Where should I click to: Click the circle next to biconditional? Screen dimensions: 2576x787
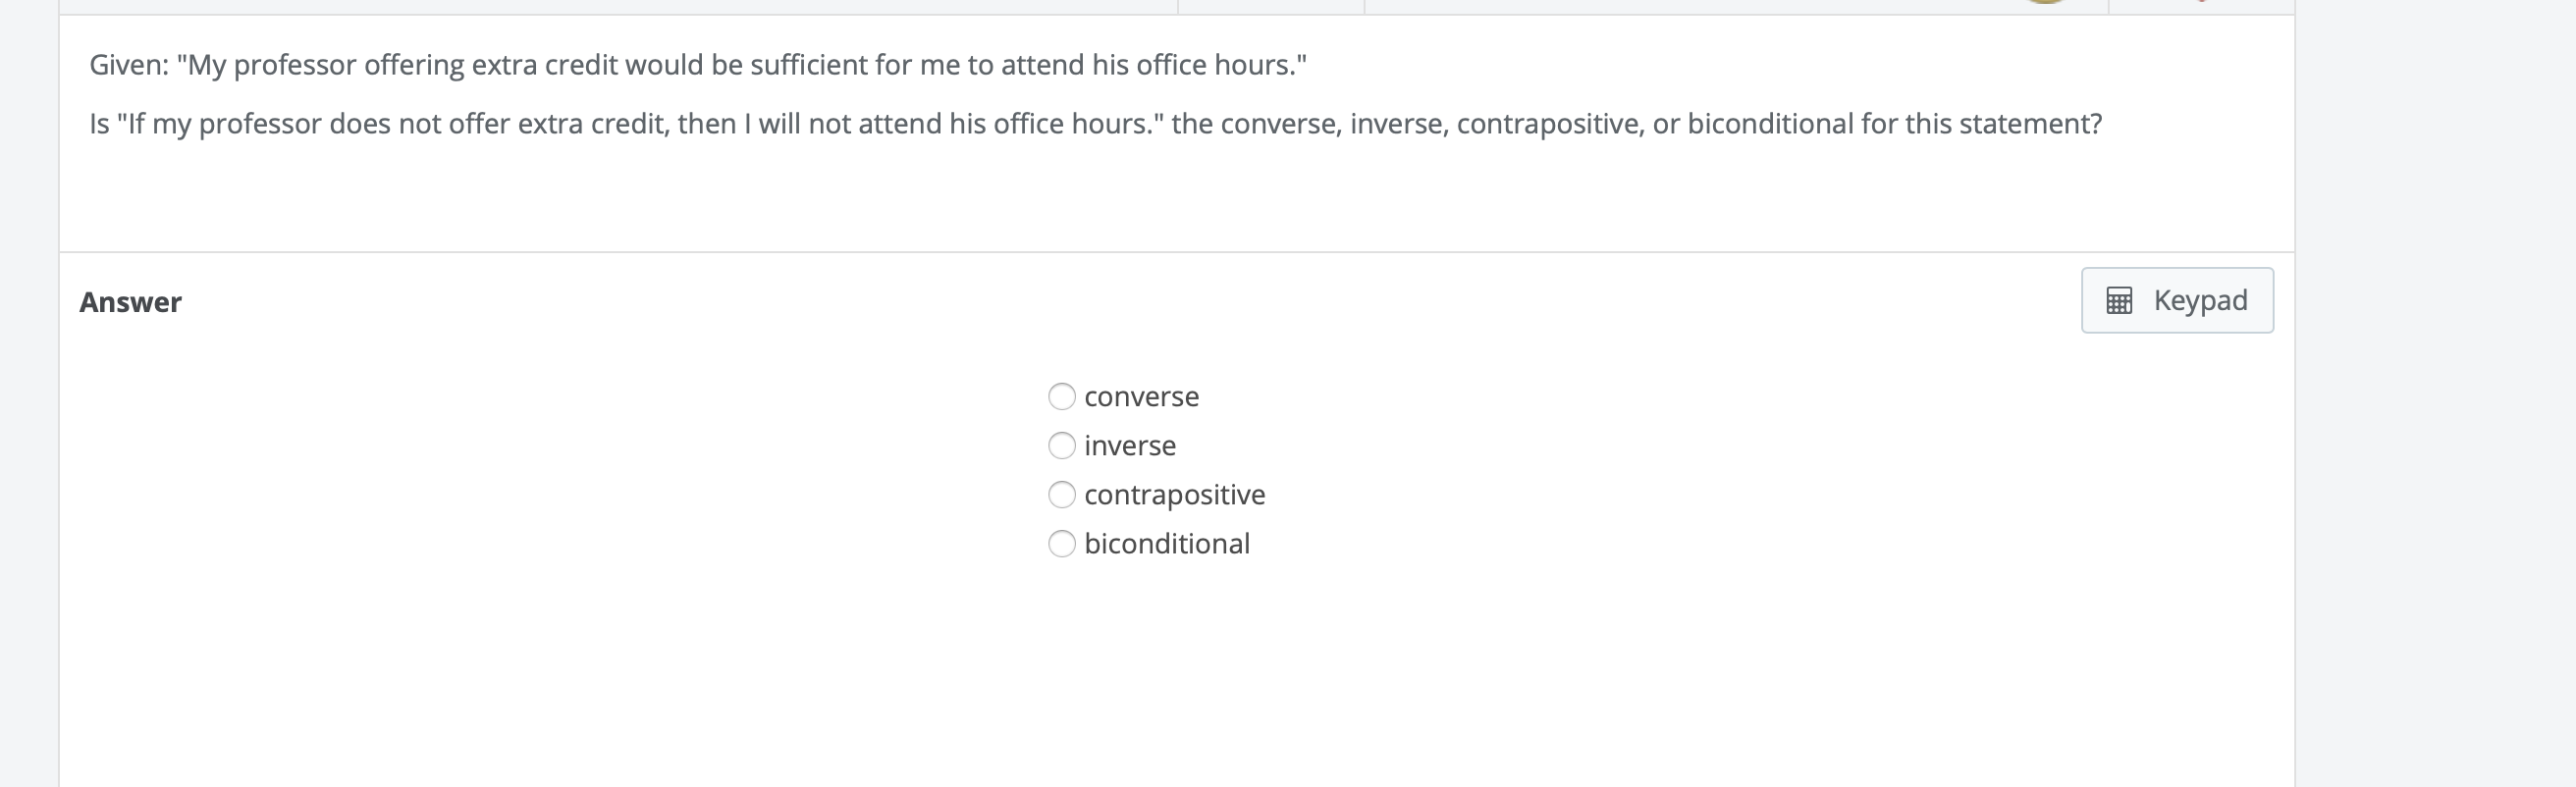pos(1062,543)
